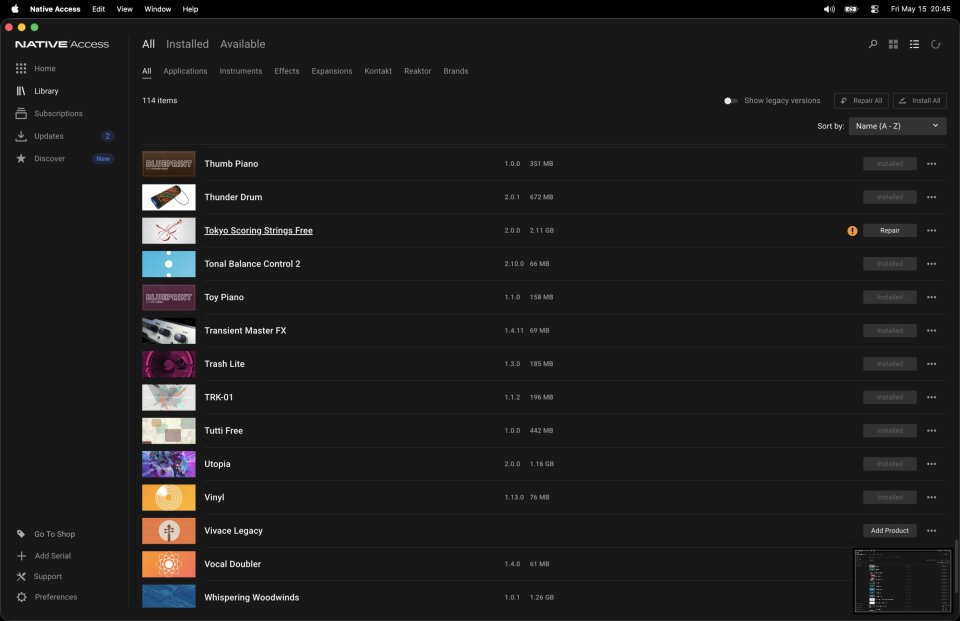Filter by Effects category

pyautogui.click(x=287, y=71)
